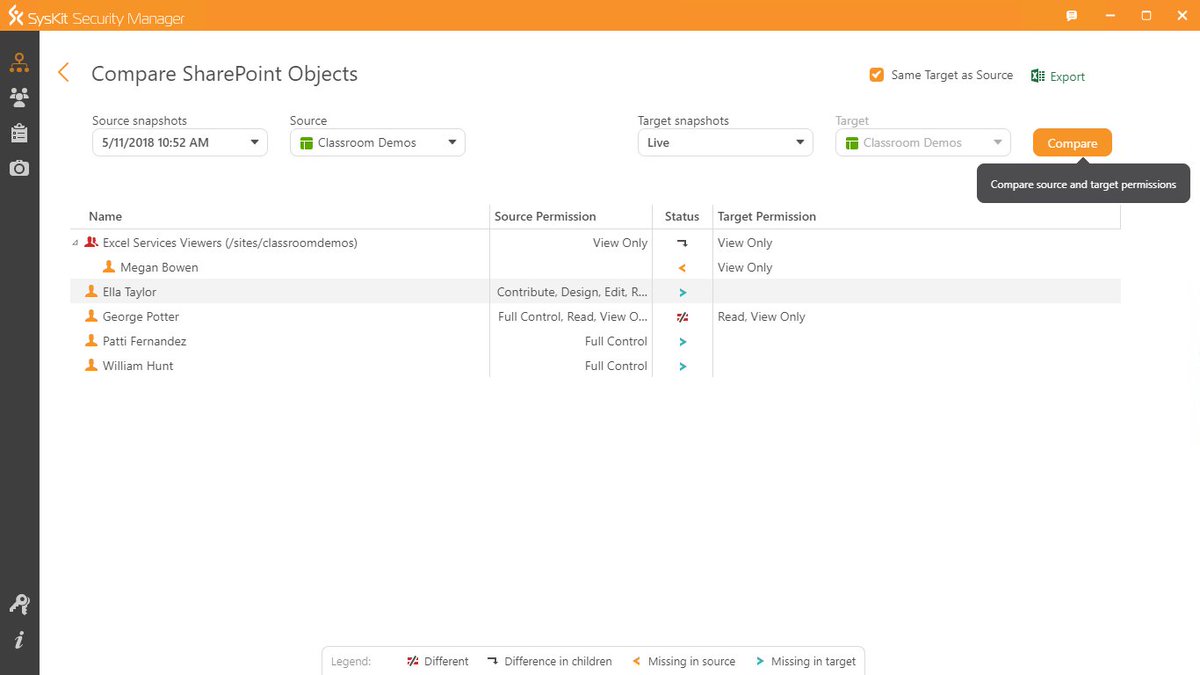Select the George Potter row name
Viewport: 1200px width, 675px height.
140,316
